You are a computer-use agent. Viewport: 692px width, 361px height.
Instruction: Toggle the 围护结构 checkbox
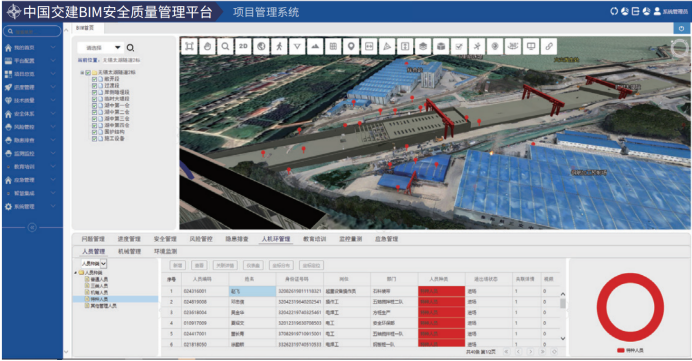94,132
